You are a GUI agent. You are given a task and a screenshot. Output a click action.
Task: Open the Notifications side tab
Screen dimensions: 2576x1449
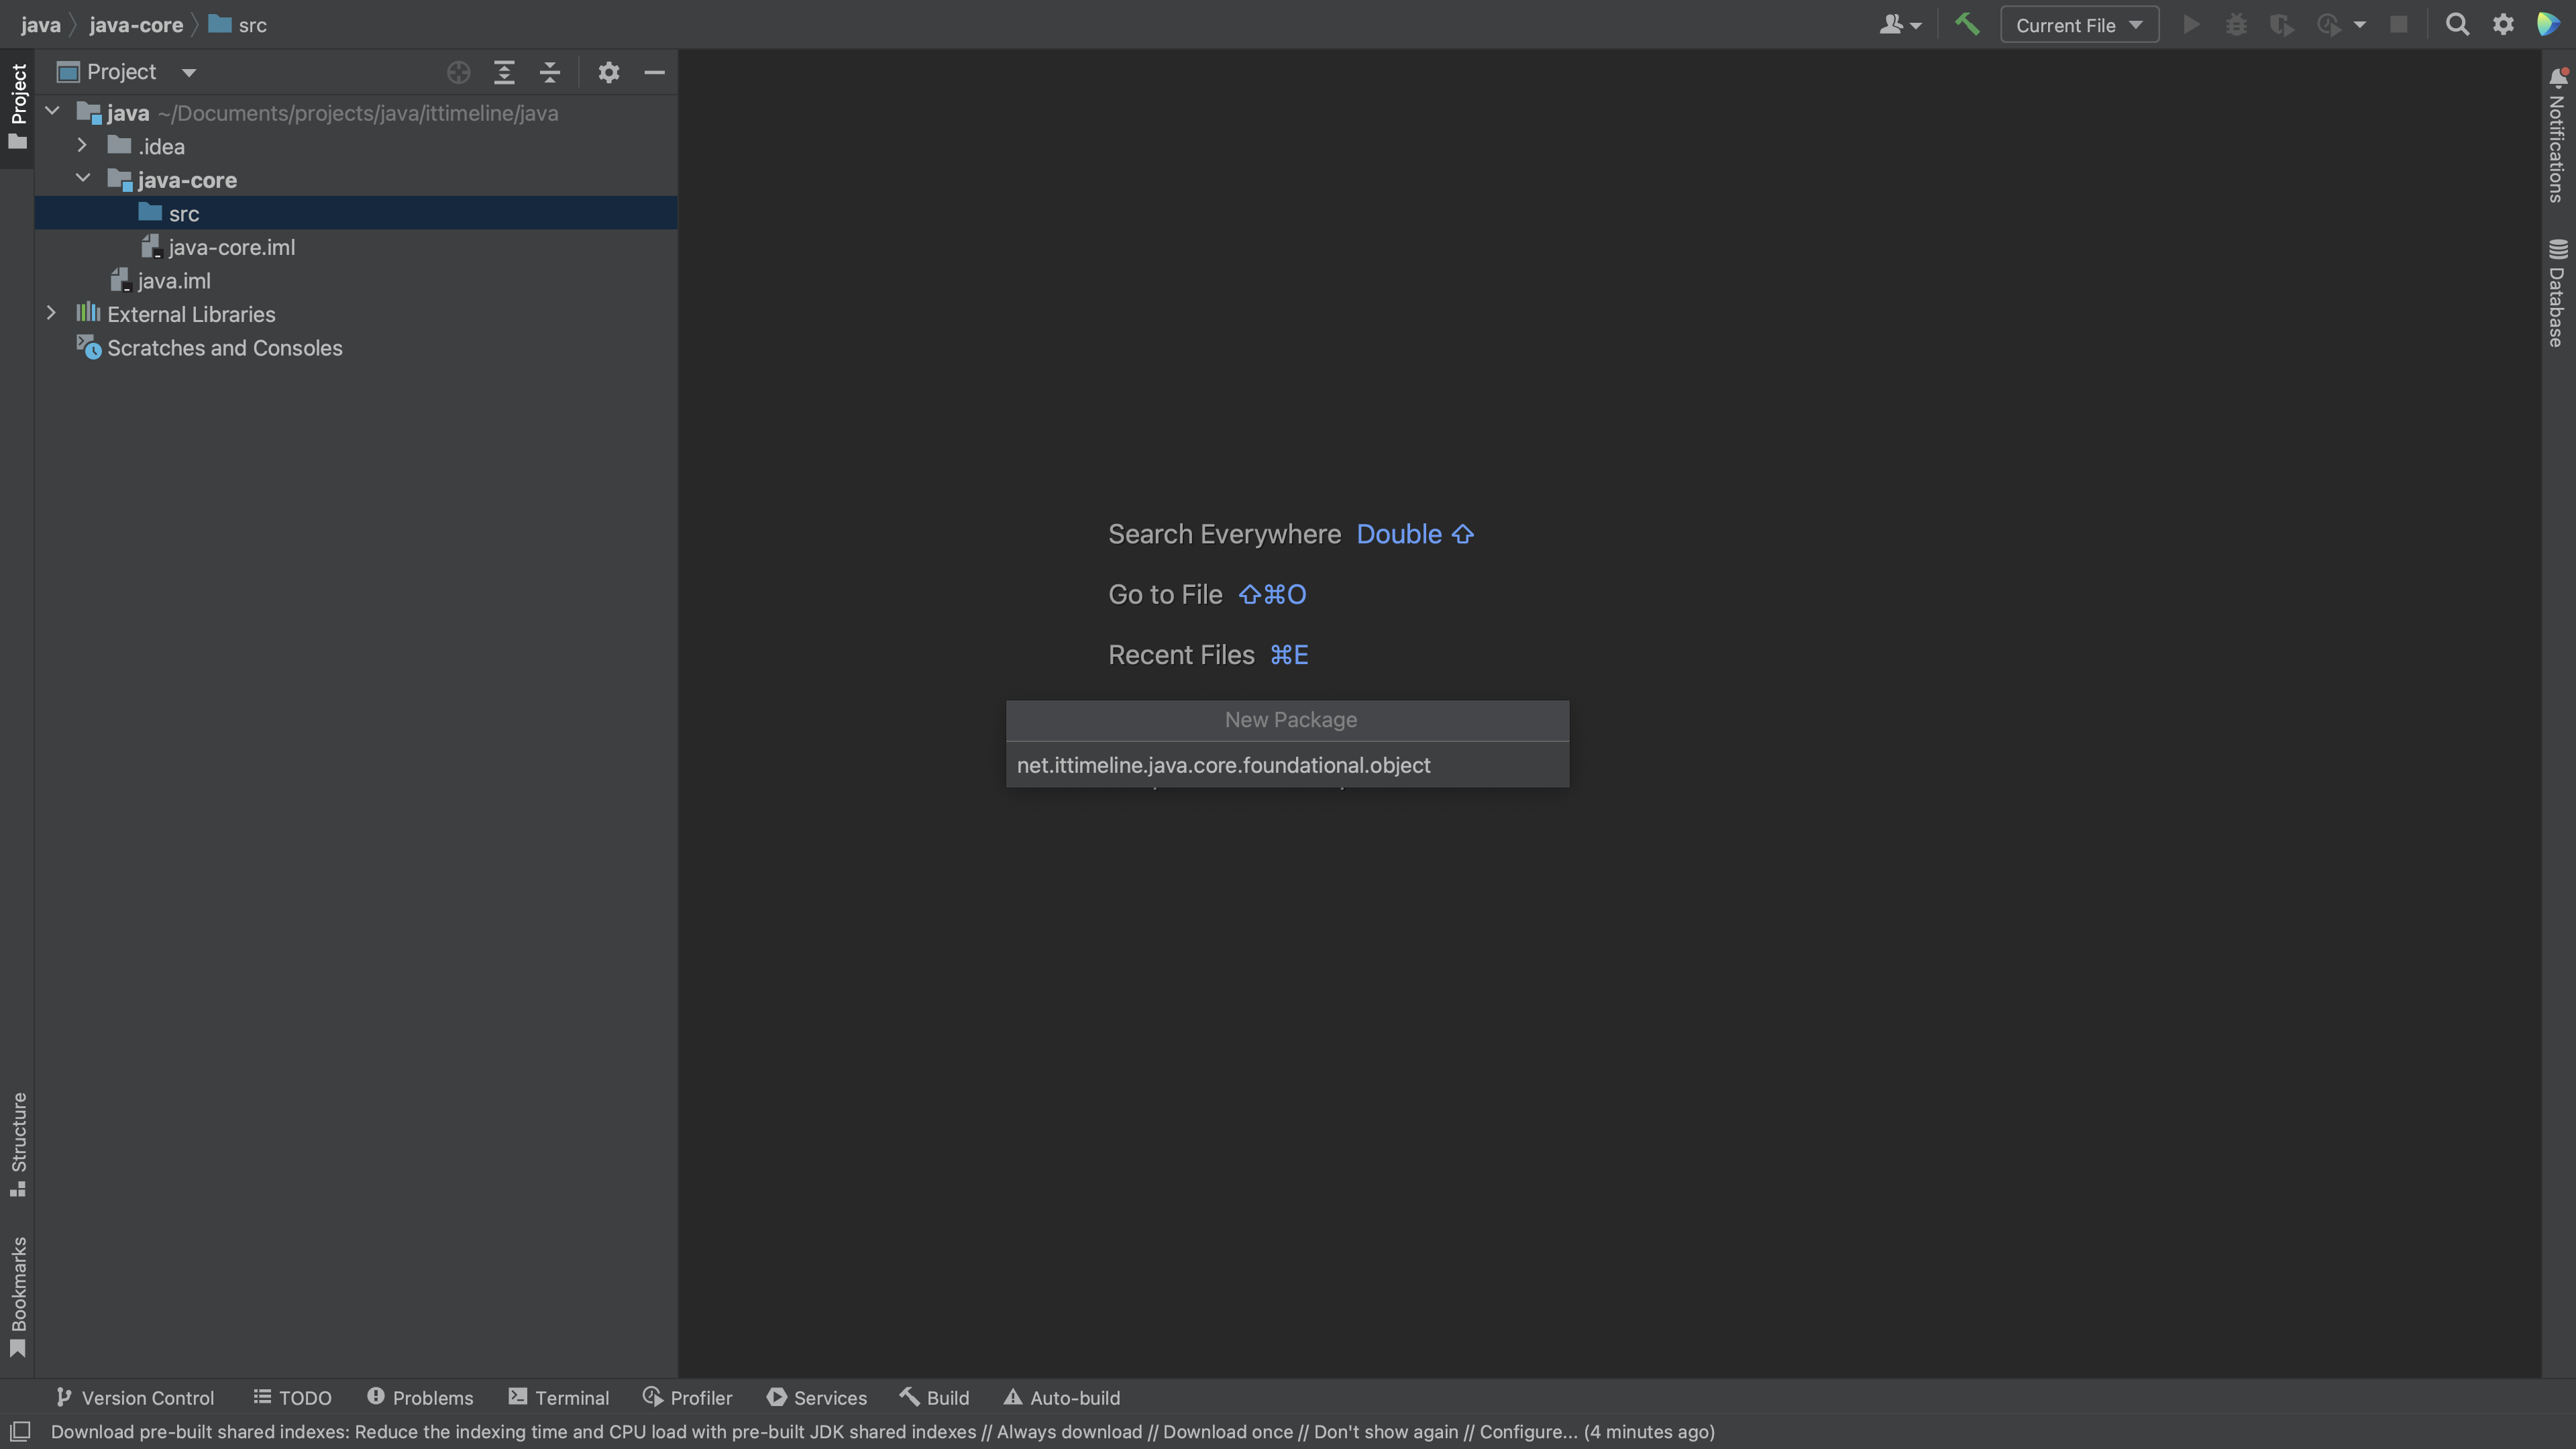click(2558, 136)
